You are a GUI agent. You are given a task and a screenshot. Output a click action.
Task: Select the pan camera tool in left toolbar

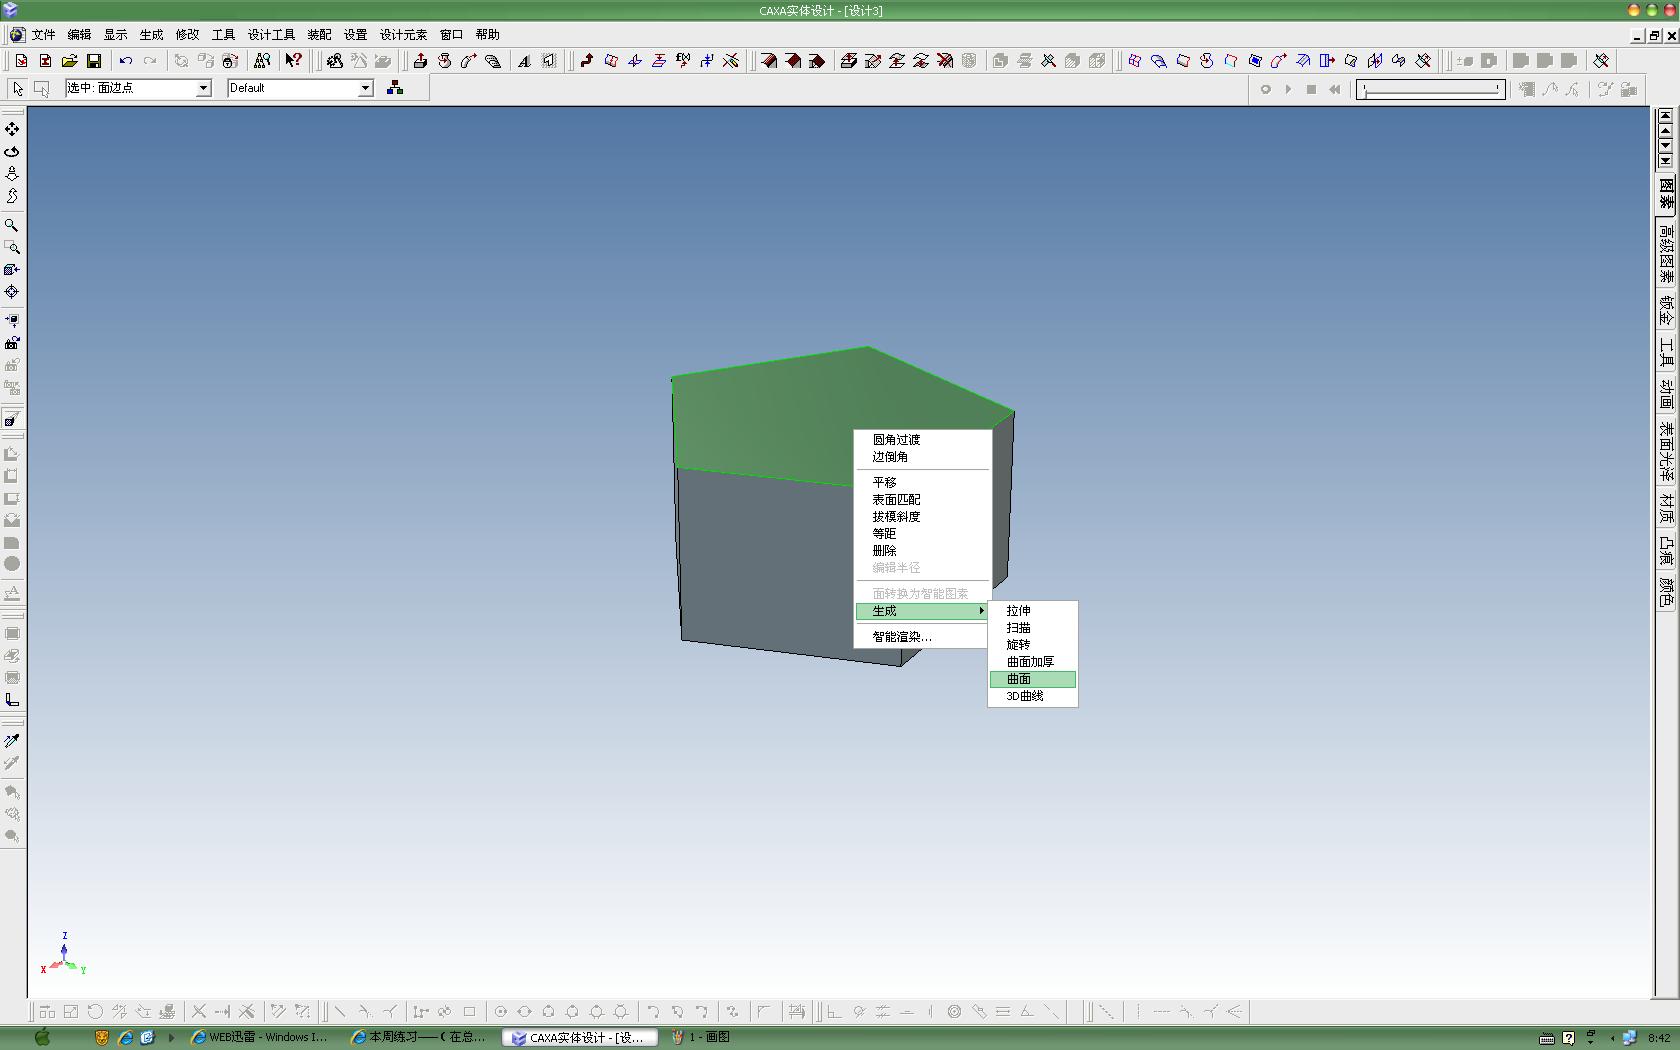12,129
